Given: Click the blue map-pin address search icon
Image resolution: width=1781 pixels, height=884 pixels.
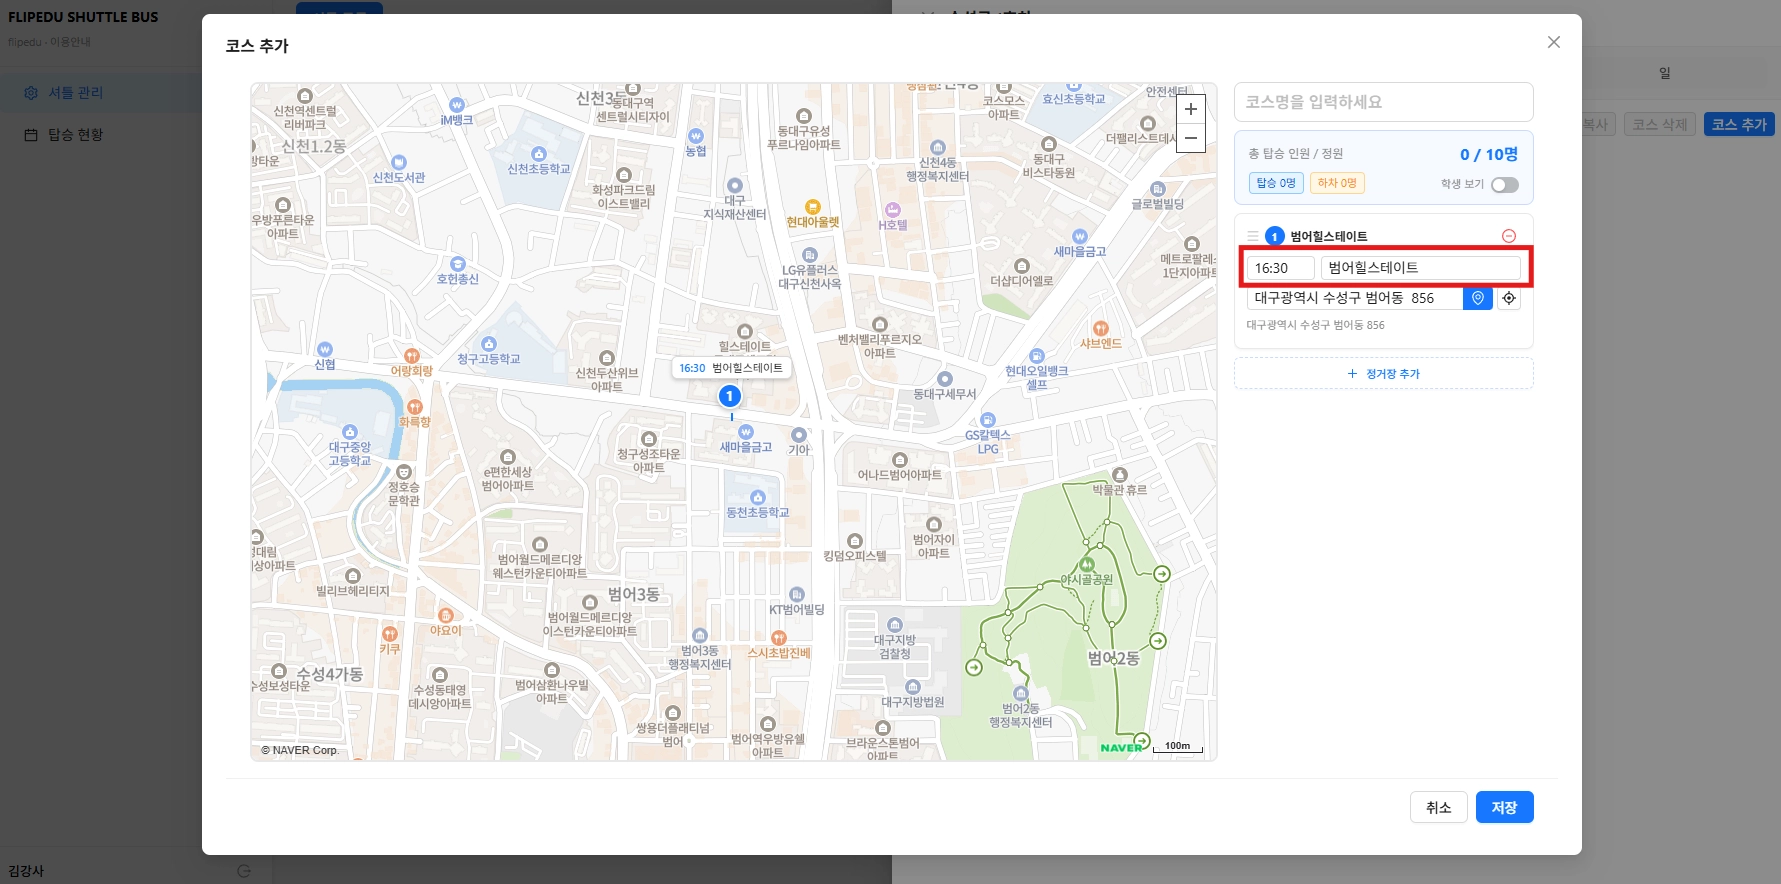Looking at the screenshot, I should pos(1478,298).
